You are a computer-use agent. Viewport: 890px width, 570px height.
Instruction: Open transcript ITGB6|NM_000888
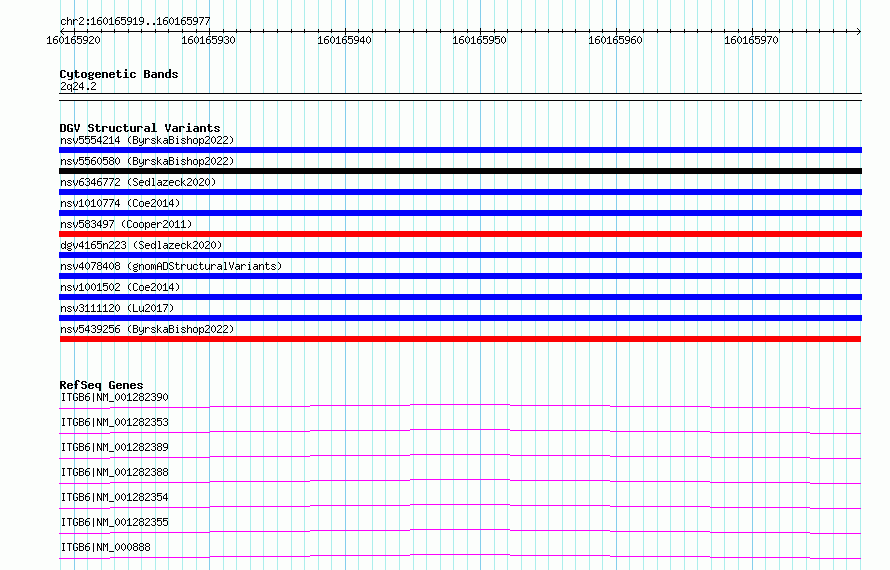point(106,547)
